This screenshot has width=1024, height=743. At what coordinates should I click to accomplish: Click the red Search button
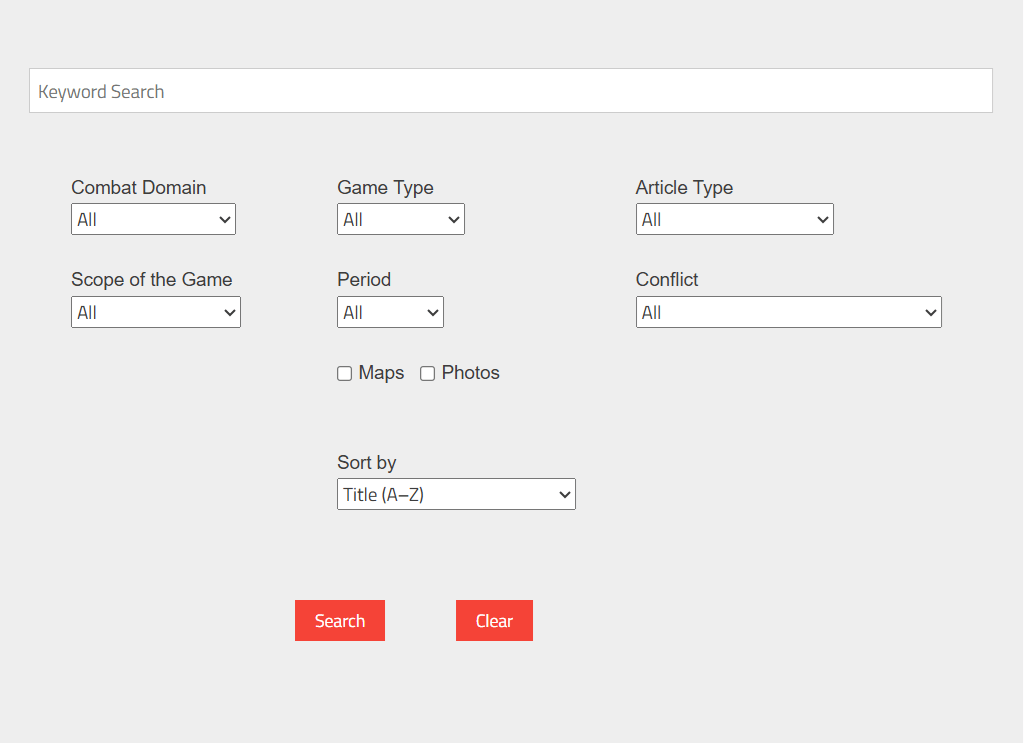[340, 620]
